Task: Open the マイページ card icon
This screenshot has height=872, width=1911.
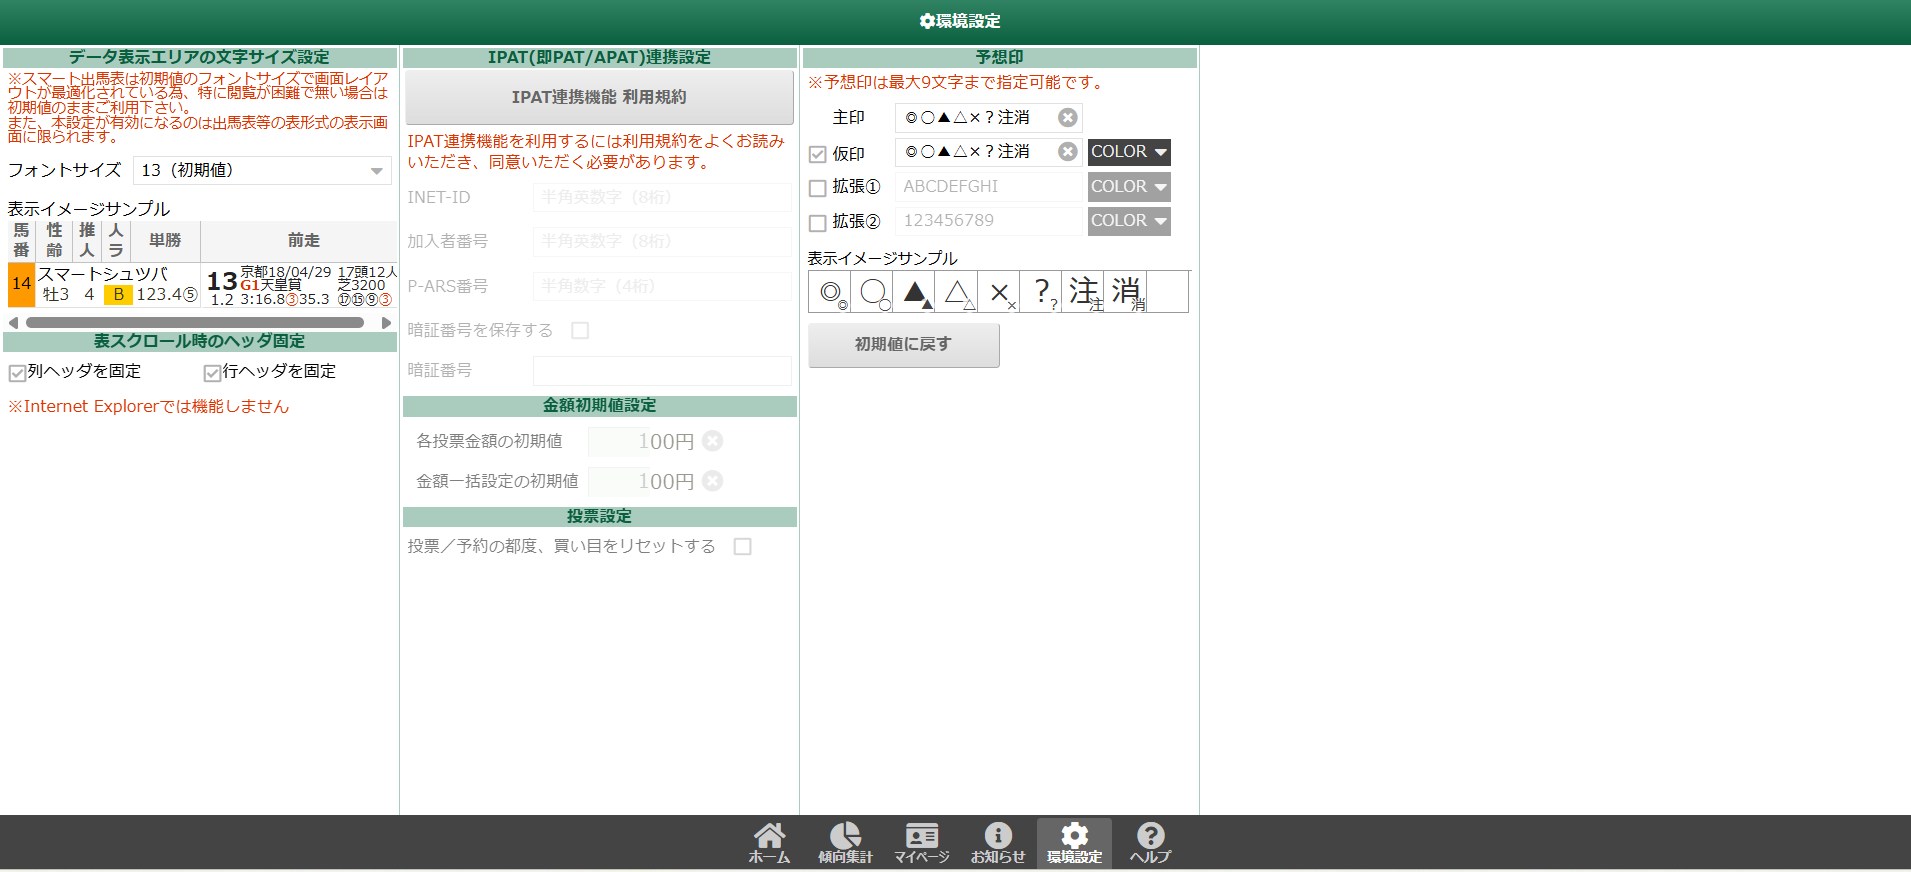Action: click(x=921, y=842)
